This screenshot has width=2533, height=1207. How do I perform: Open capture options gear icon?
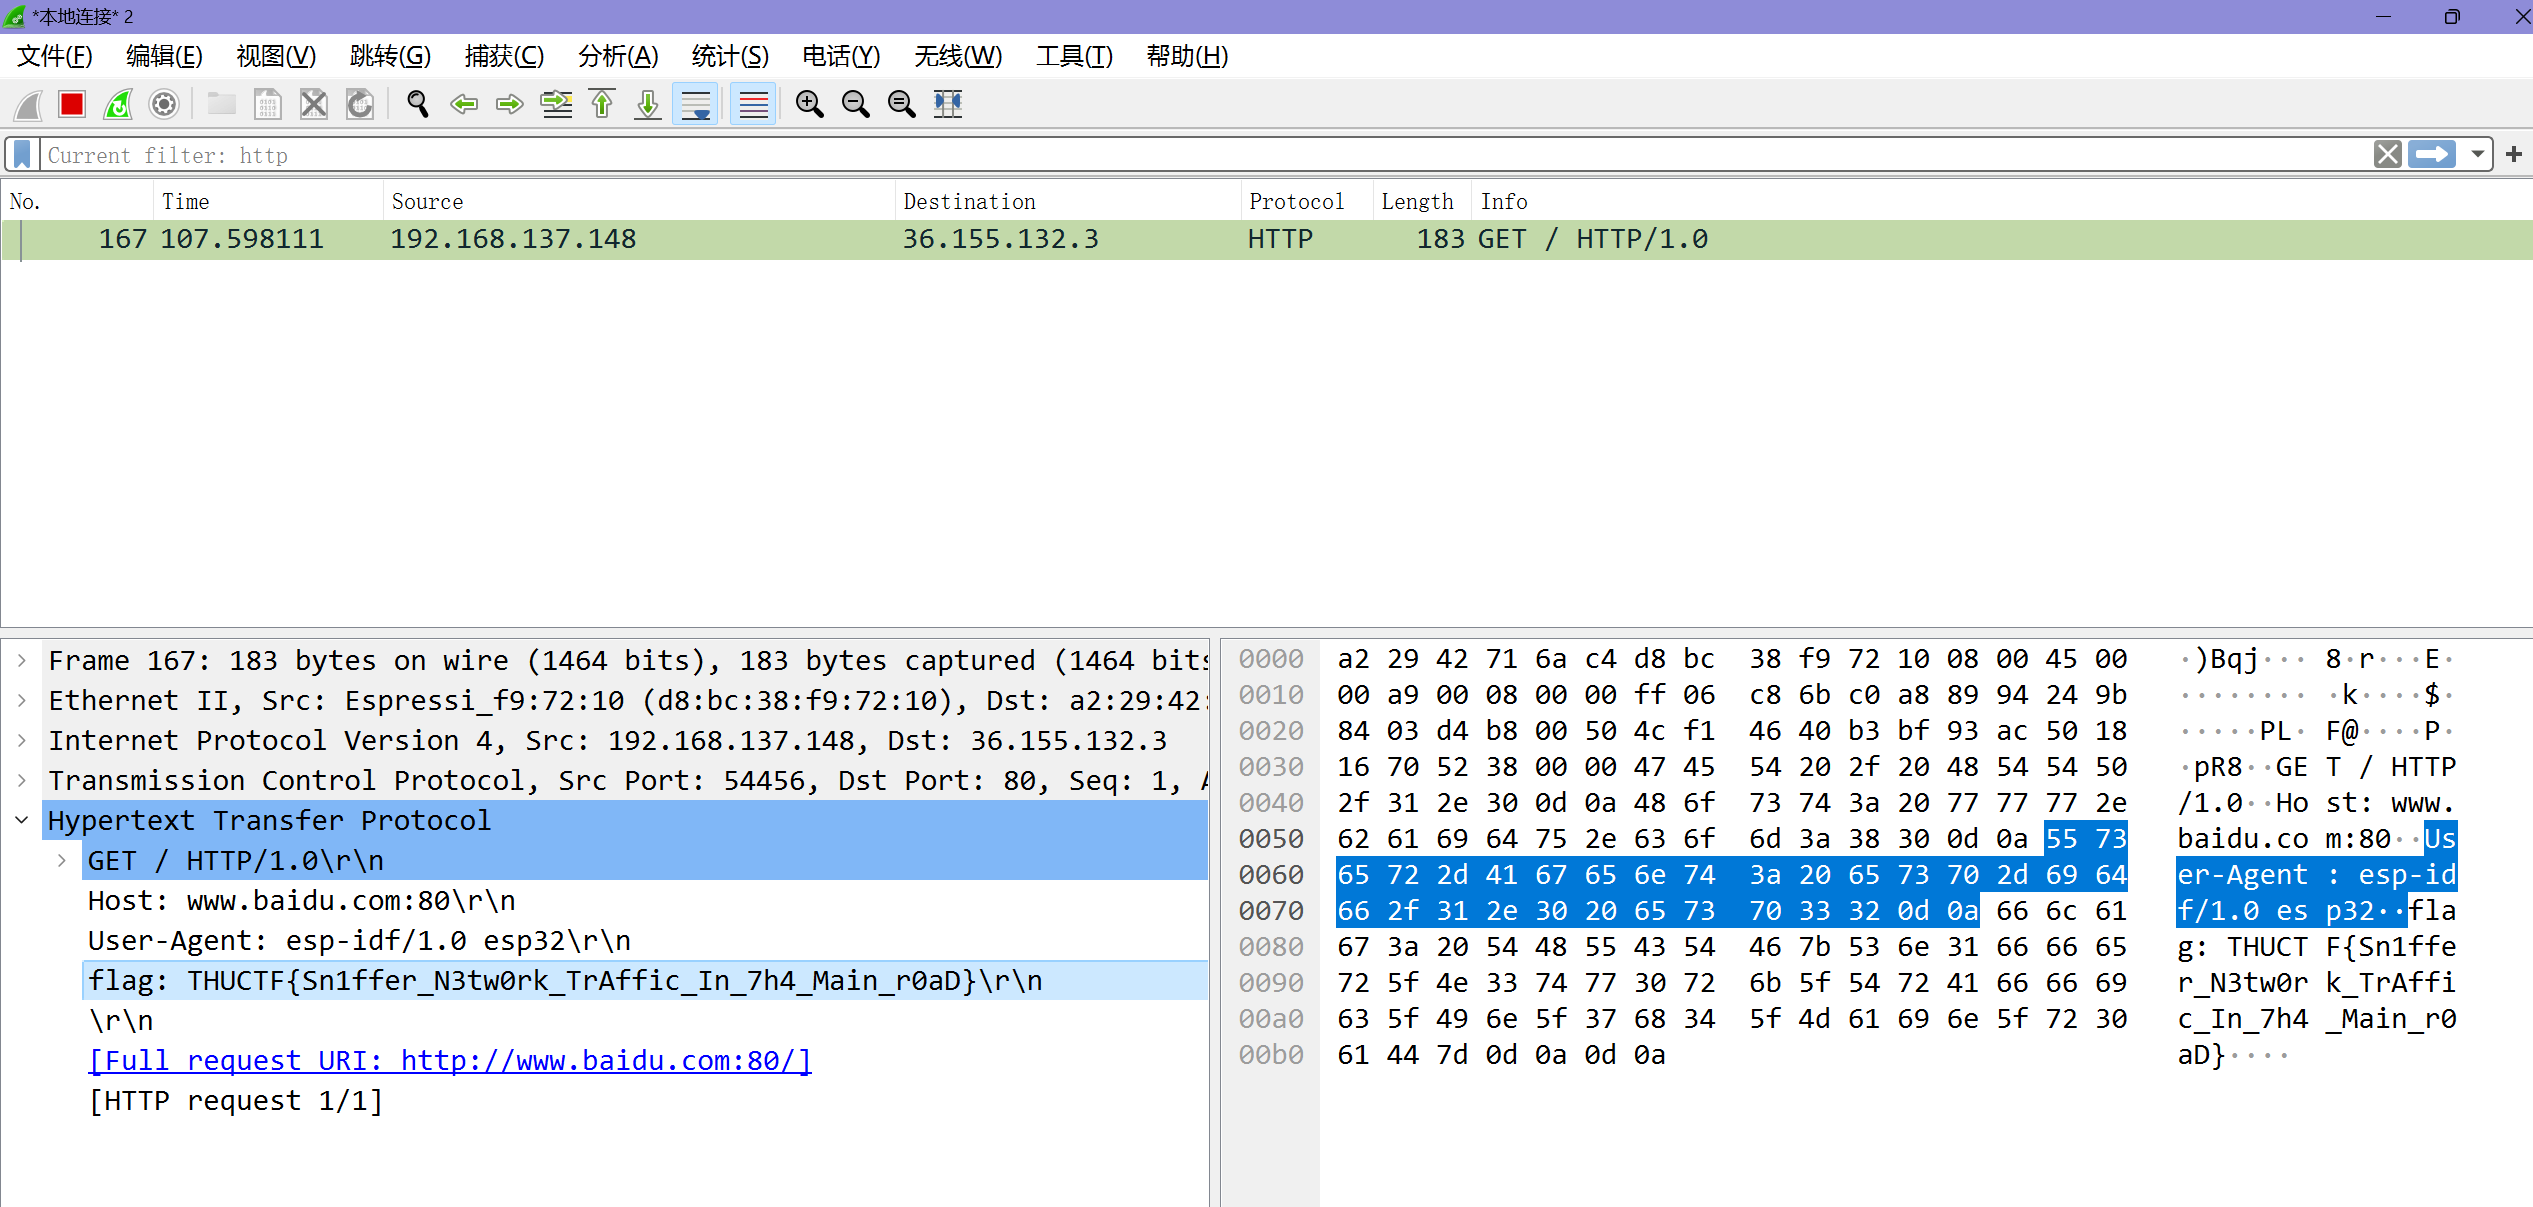pyautogui.click(x=164, y=104)
